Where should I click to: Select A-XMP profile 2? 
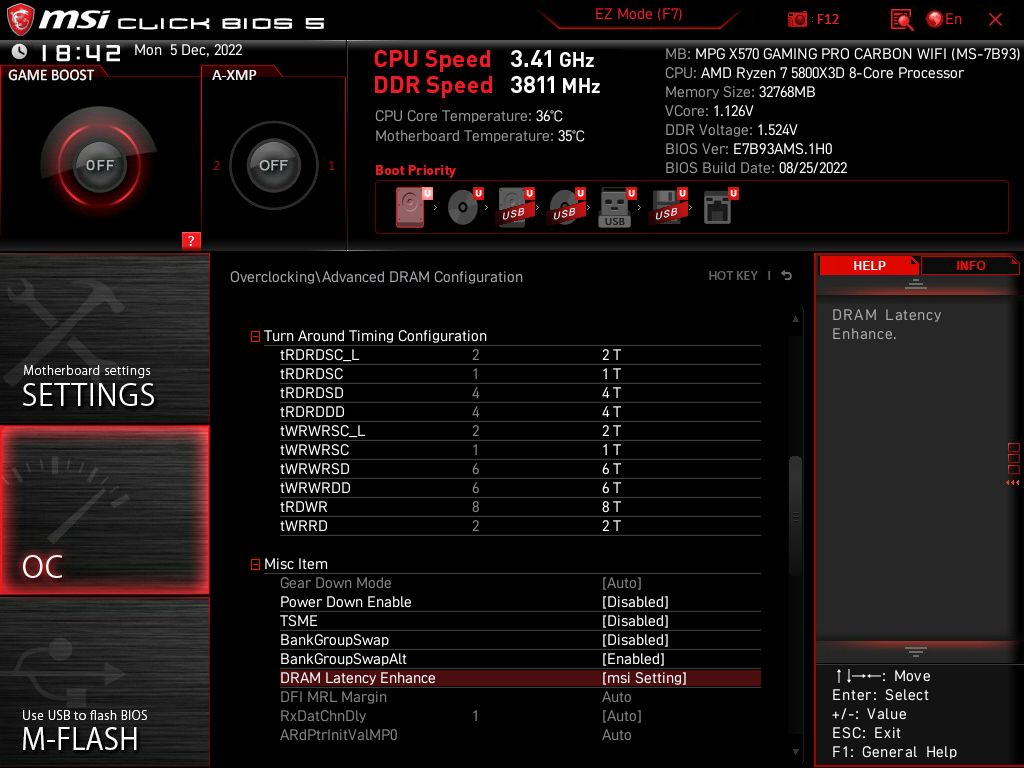point(217,165)
